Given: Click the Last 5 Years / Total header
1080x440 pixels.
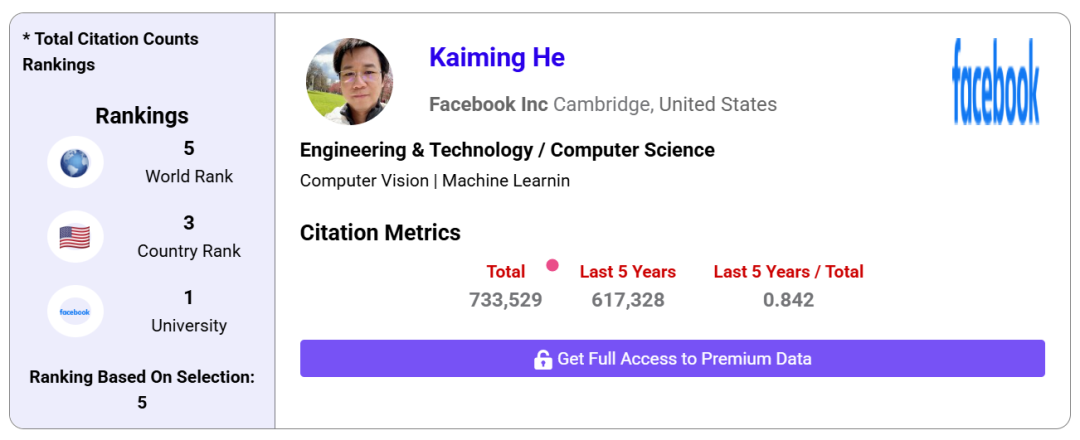Looking at the screenshot, I should (789, 271).
